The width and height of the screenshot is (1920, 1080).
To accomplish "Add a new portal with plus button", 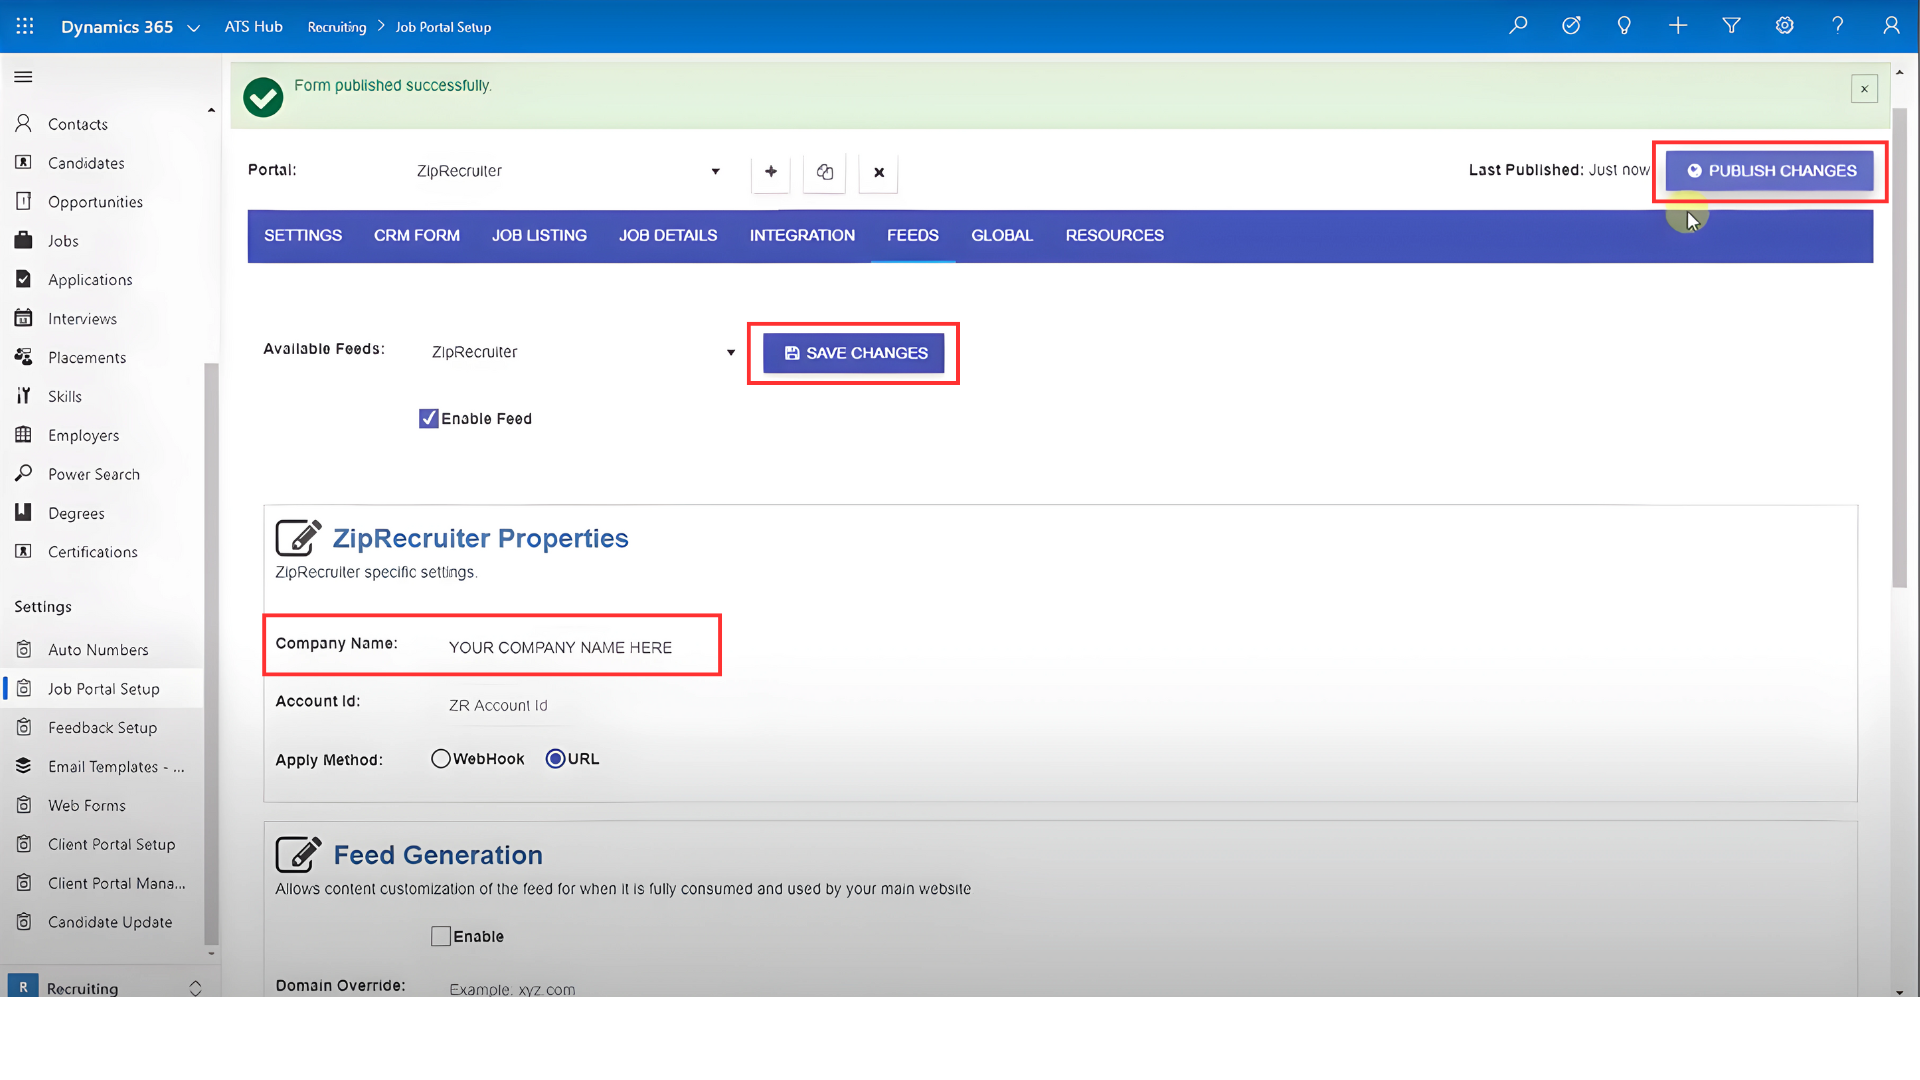I will (x=771, y=172).
